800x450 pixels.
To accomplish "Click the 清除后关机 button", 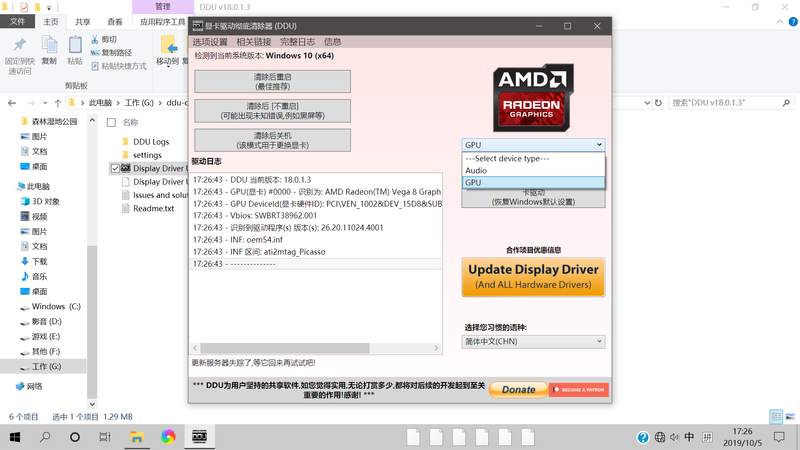I will click(x=272, y=140).
